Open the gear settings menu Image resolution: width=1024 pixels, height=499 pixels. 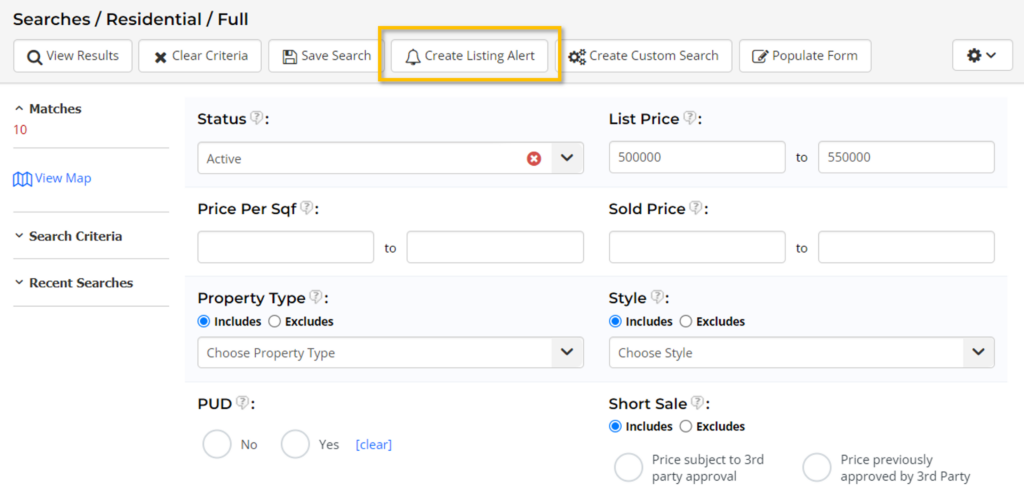[981, 56]
